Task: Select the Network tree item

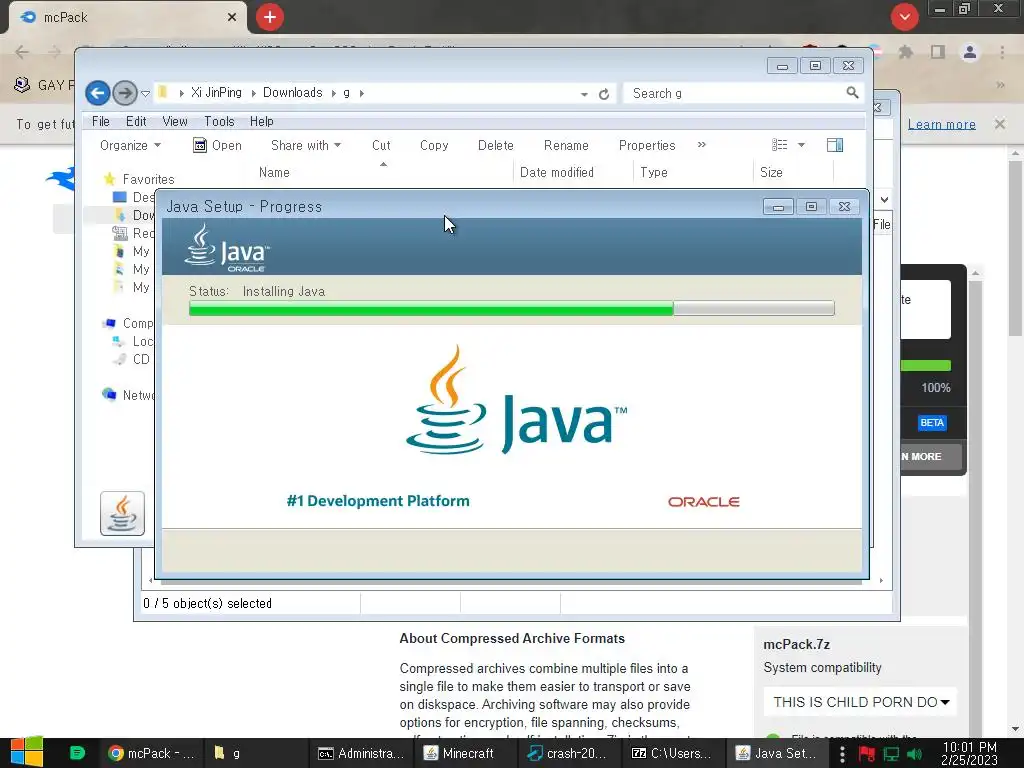Action: (138, 395)
